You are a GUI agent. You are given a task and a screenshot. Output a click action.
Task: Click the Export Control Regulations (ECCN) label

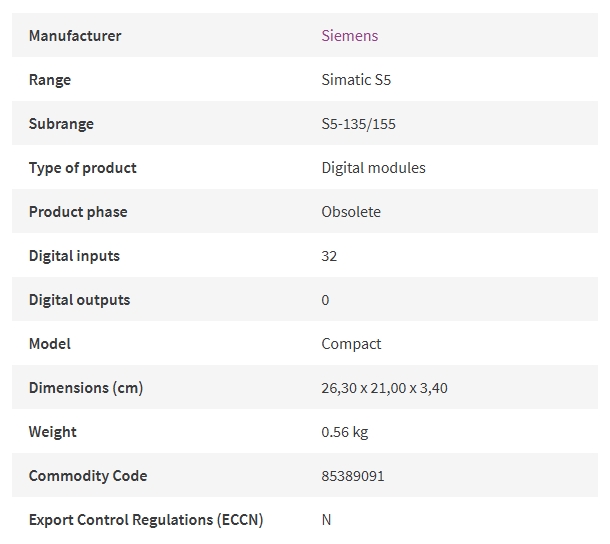pos(146,519)
